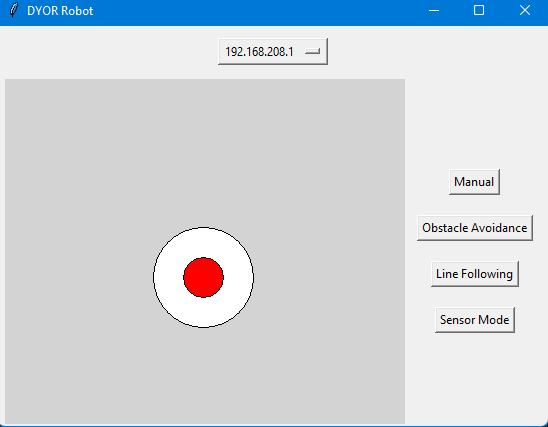This screenshot has width=548, height=427.
Task: Click the small indicator bar on IP selector
Action: (312, 51)
